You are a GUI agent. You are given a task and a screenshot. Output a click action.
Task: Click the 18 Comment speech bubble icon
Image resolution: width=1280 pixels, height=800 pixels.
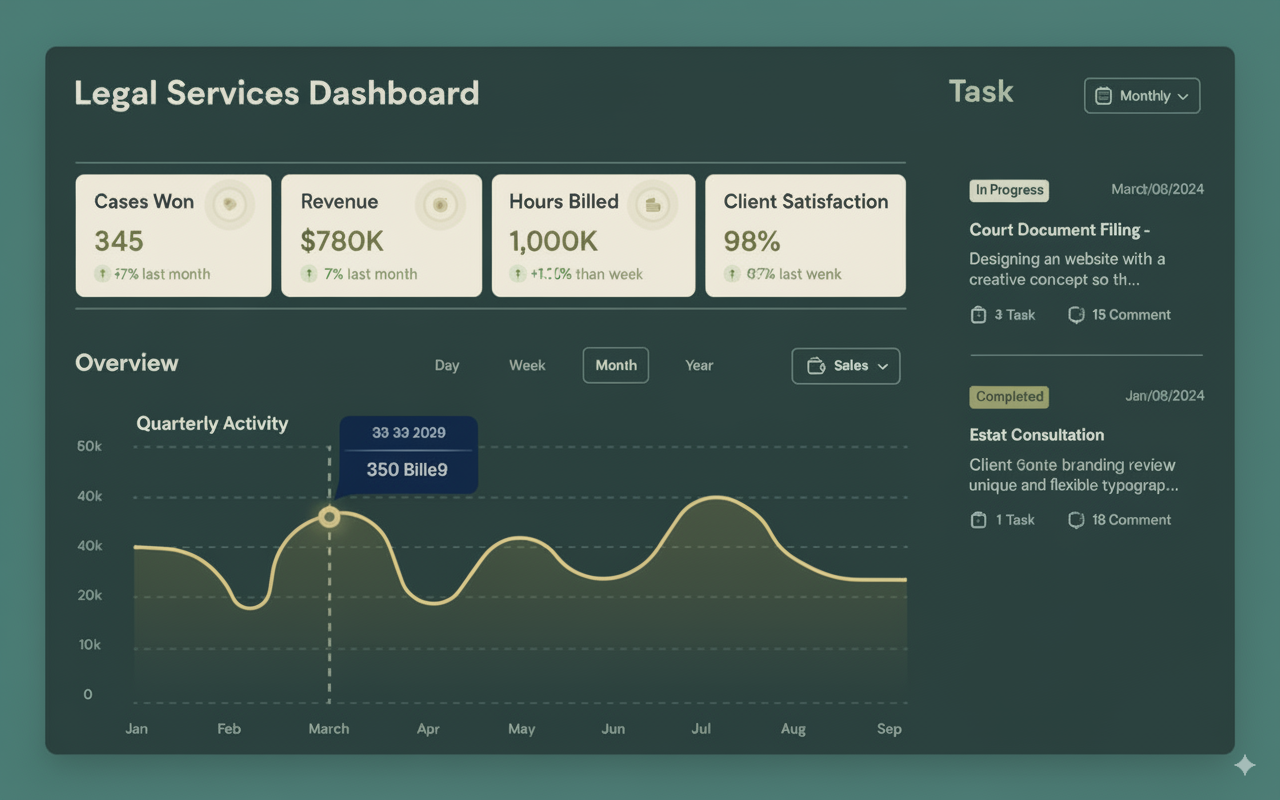(x=1076, y=520)
